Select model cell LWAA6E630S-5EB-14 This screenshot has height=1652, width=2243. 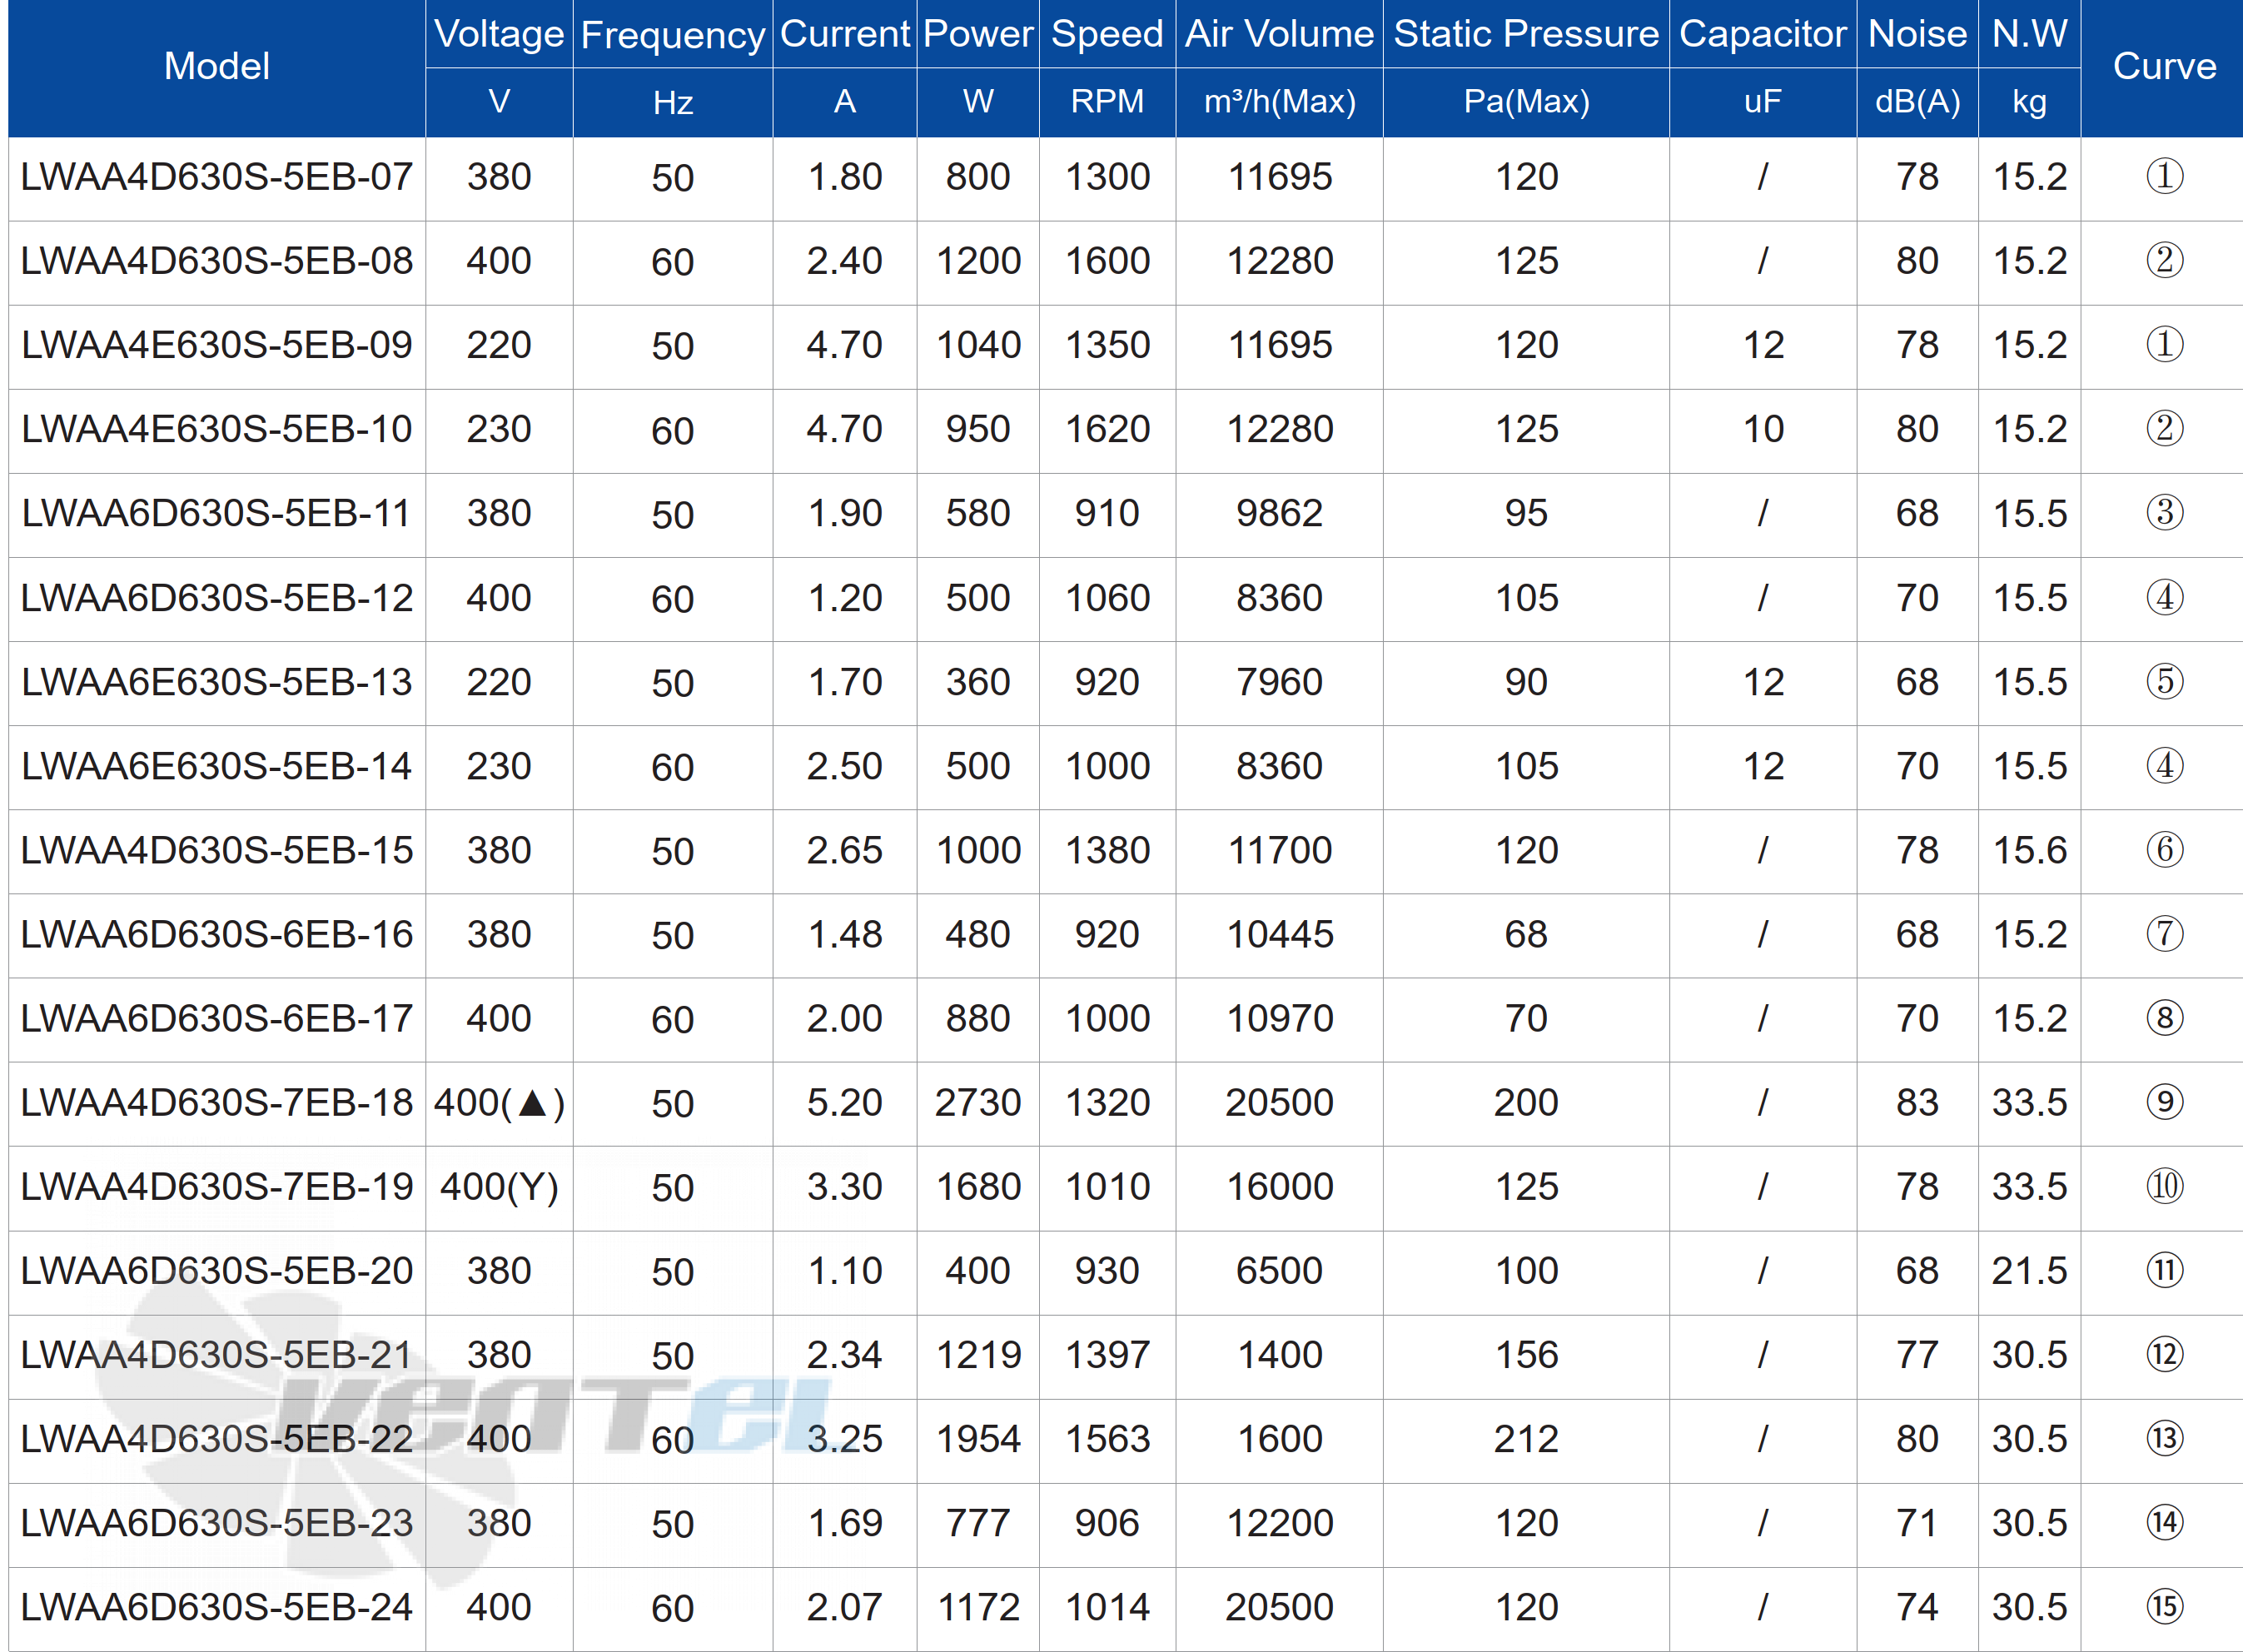217,766
